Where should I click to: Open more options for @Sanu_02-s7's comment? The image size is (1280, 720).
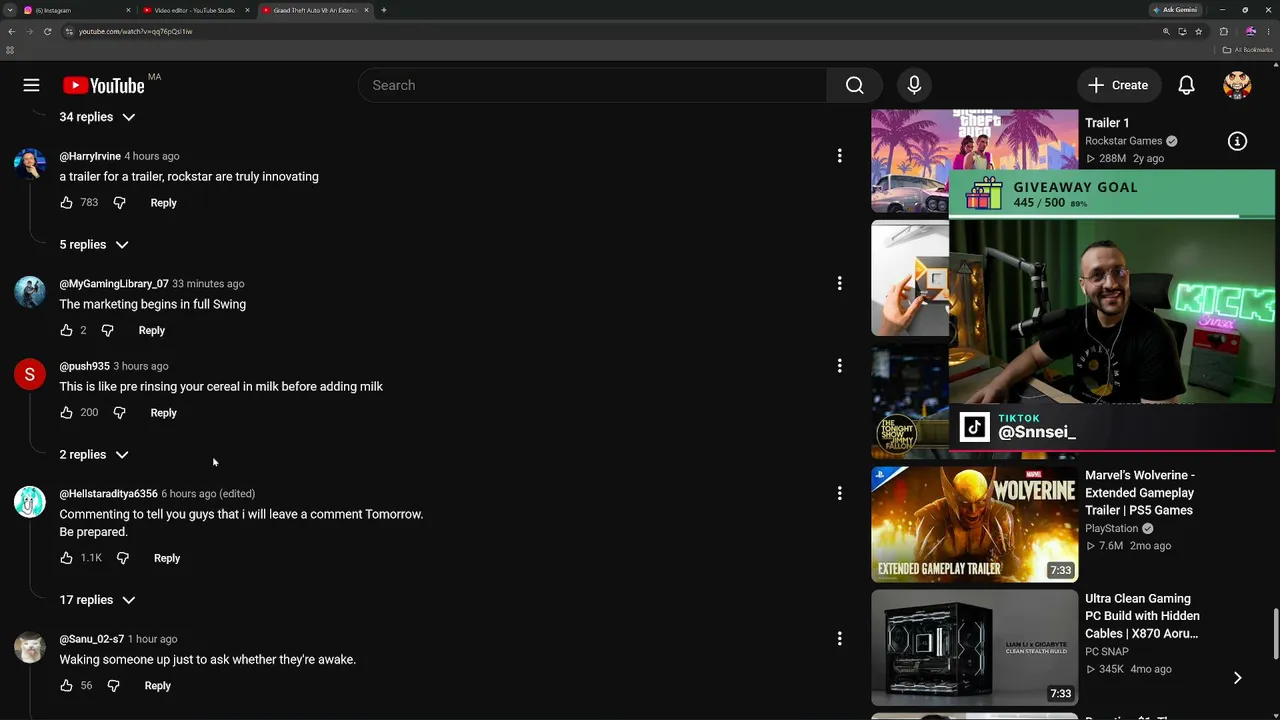pos(839,638)
